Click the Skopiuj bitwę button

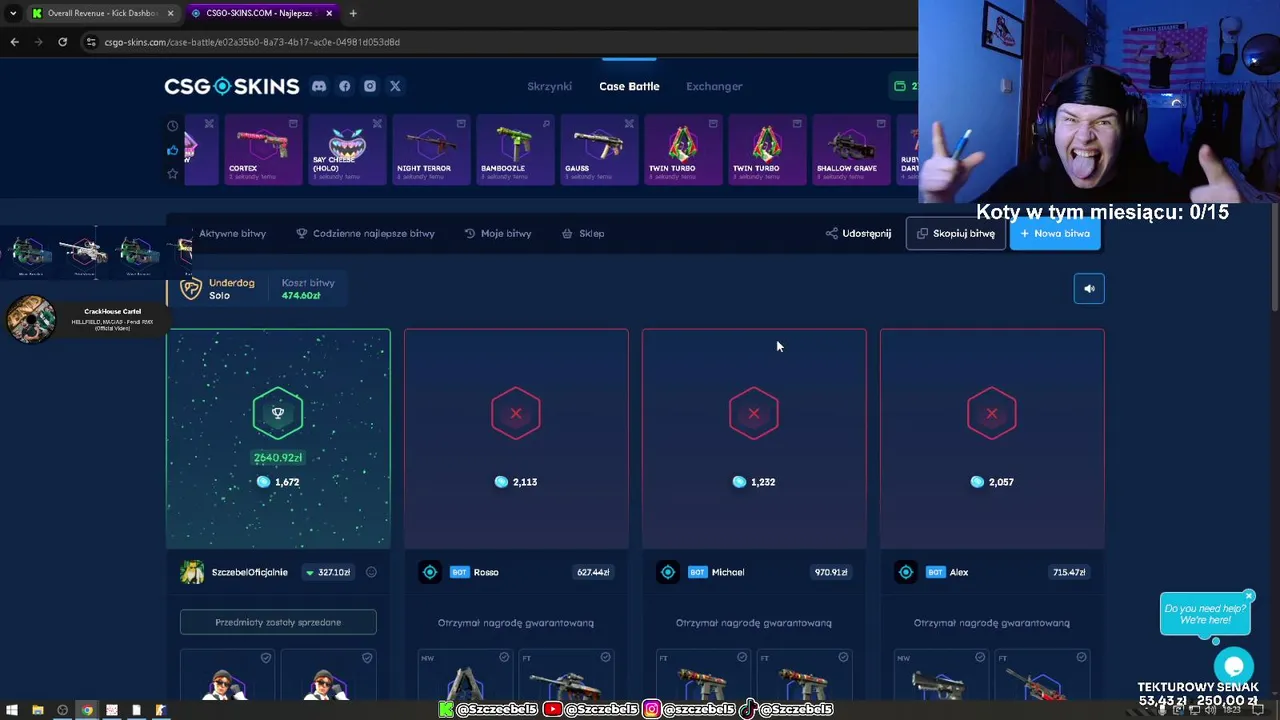956,233
